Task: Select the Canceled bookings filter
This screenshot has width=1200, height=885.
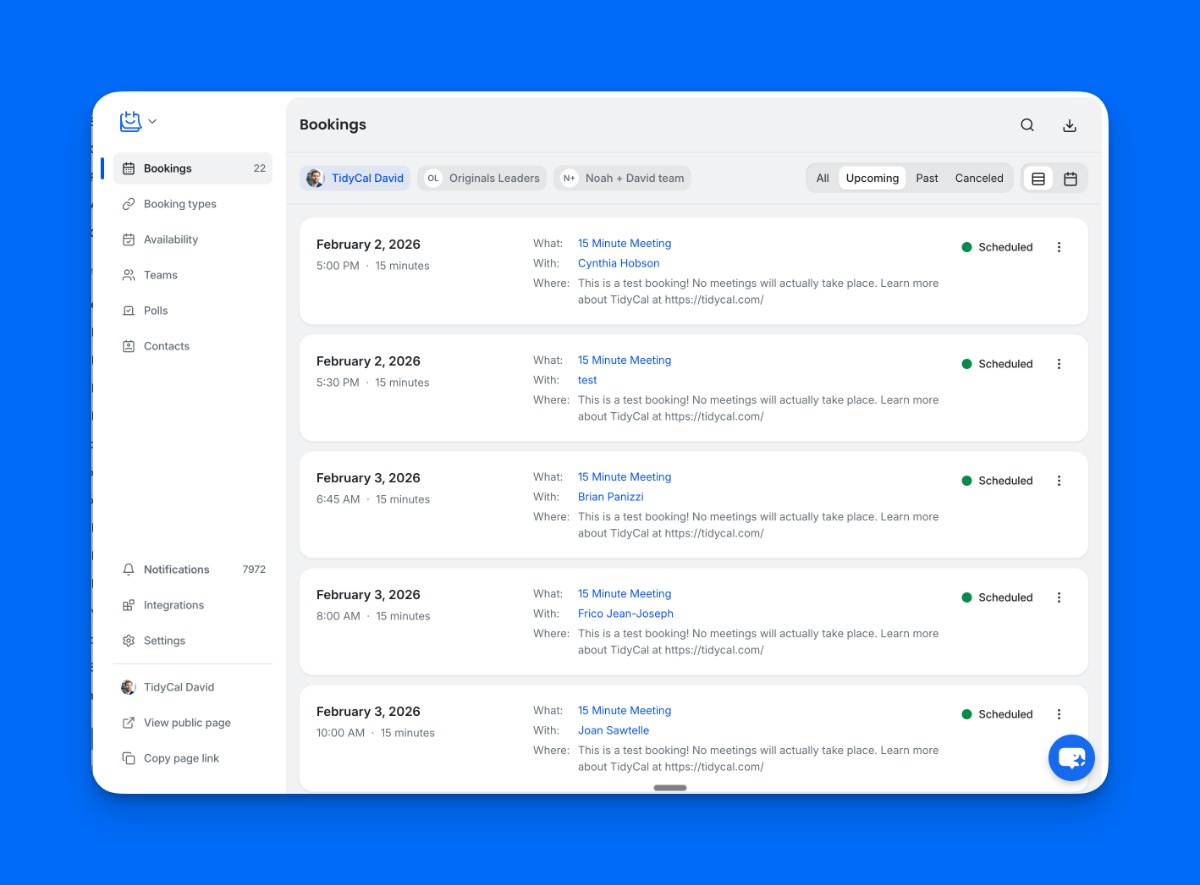Action: pyautogui.click(x=978, y=179)
